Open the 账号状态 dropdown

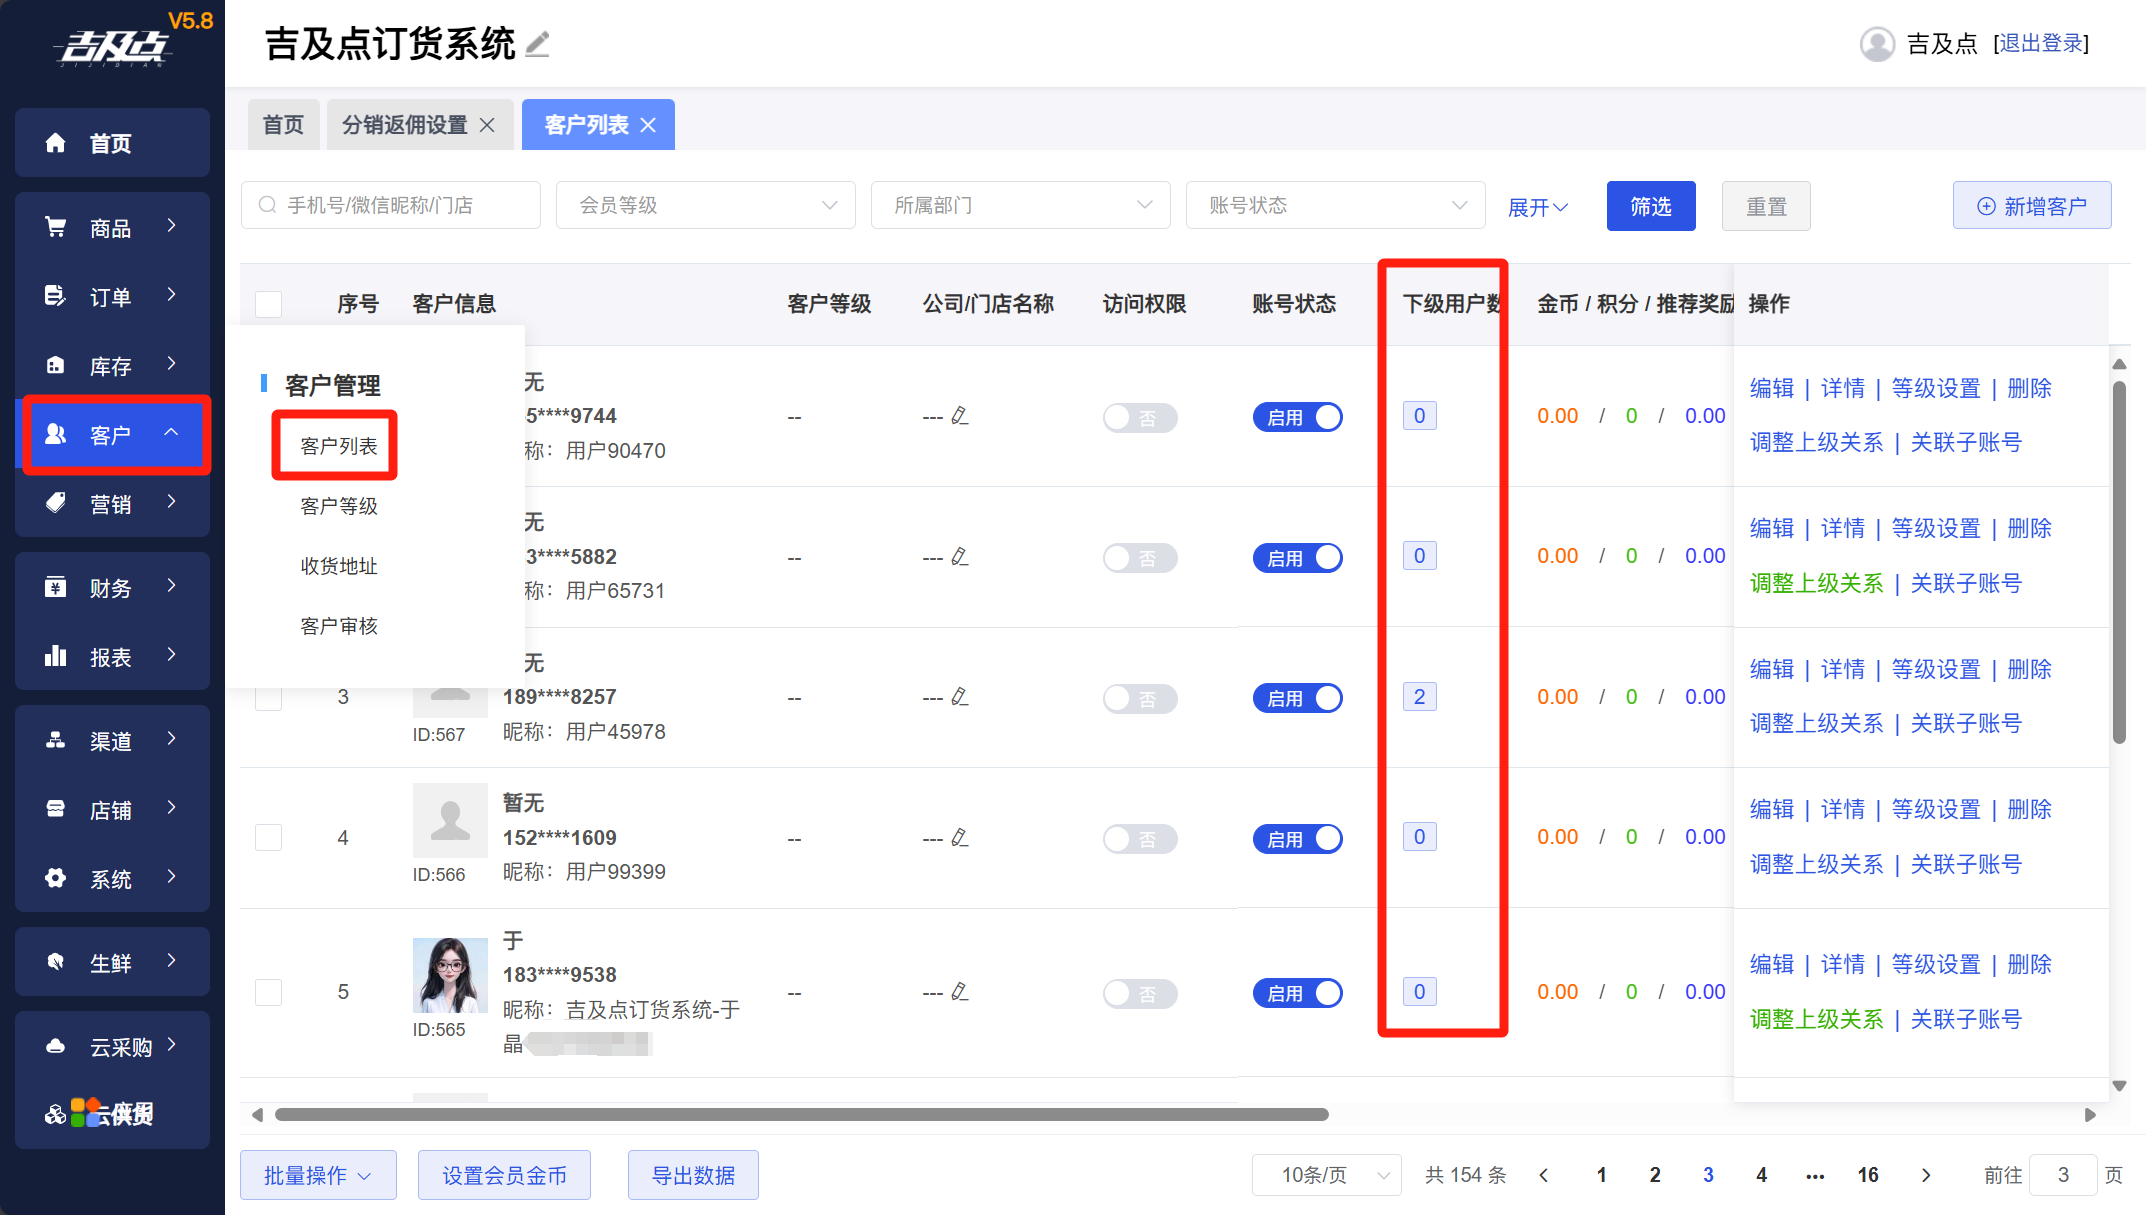[1335, 205]
